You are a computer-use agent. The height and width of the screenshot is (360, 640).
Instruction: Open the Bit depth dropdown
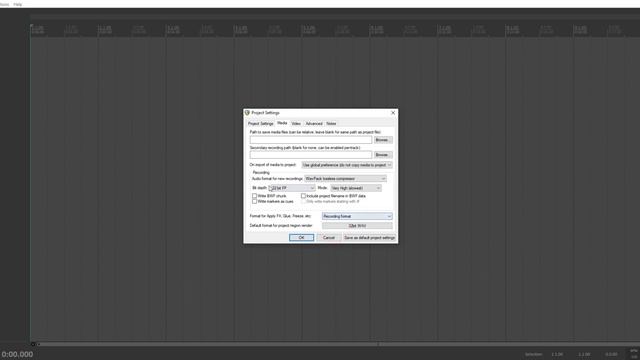coord(292,188)
